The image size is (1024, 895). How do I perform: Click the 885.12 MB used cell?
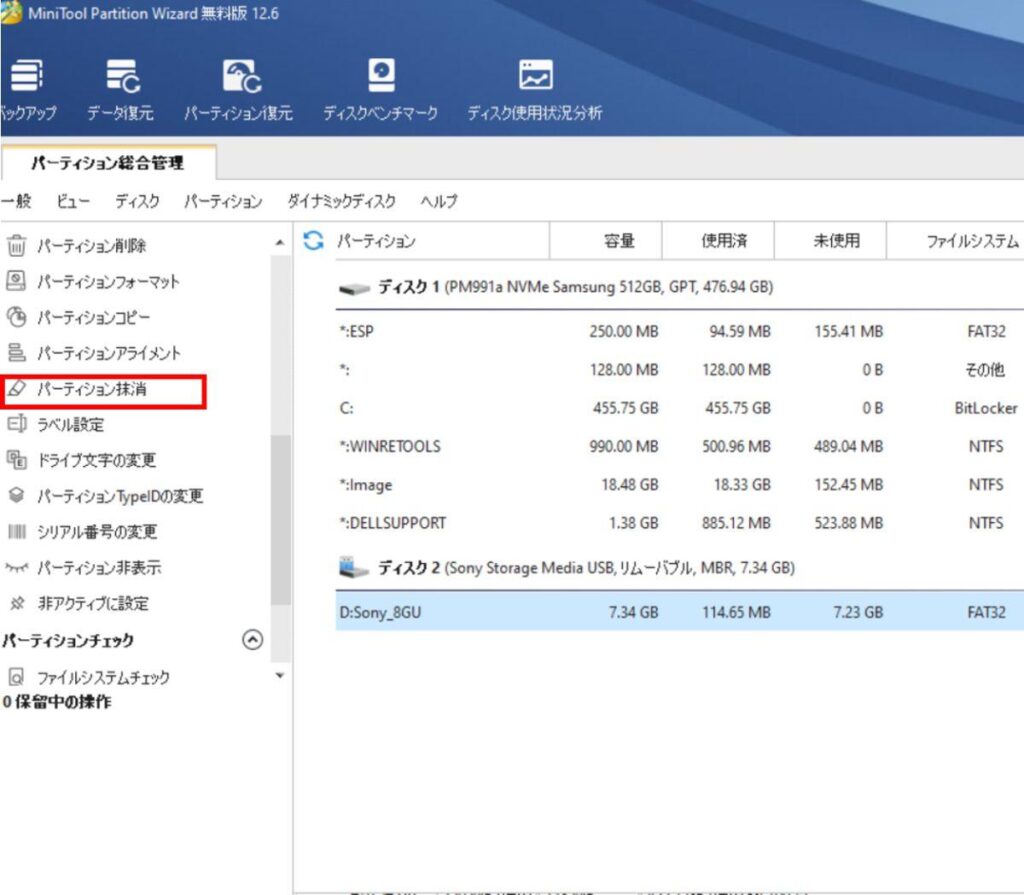click(x=737, y=523)
